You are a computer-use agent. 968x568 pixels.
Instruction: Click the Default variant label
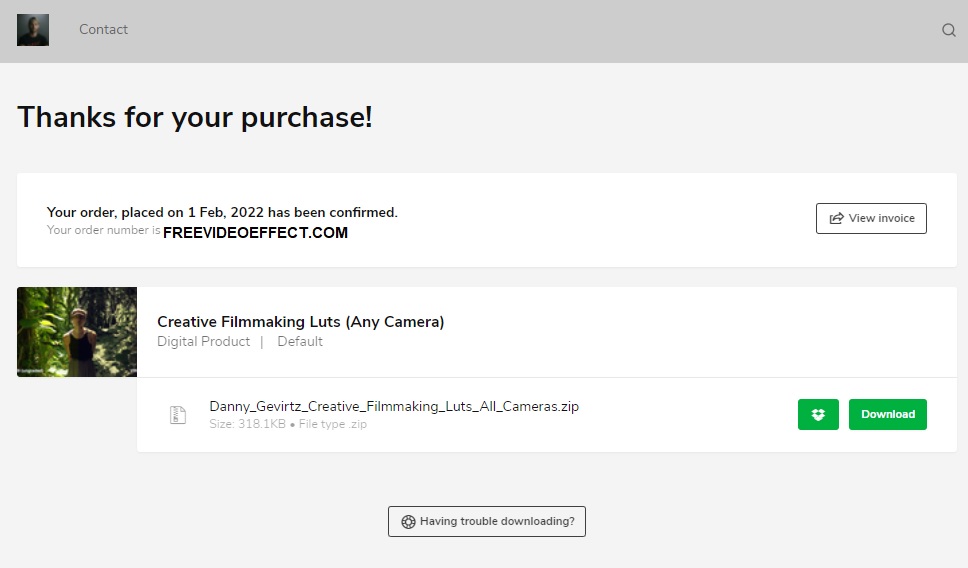300,342
